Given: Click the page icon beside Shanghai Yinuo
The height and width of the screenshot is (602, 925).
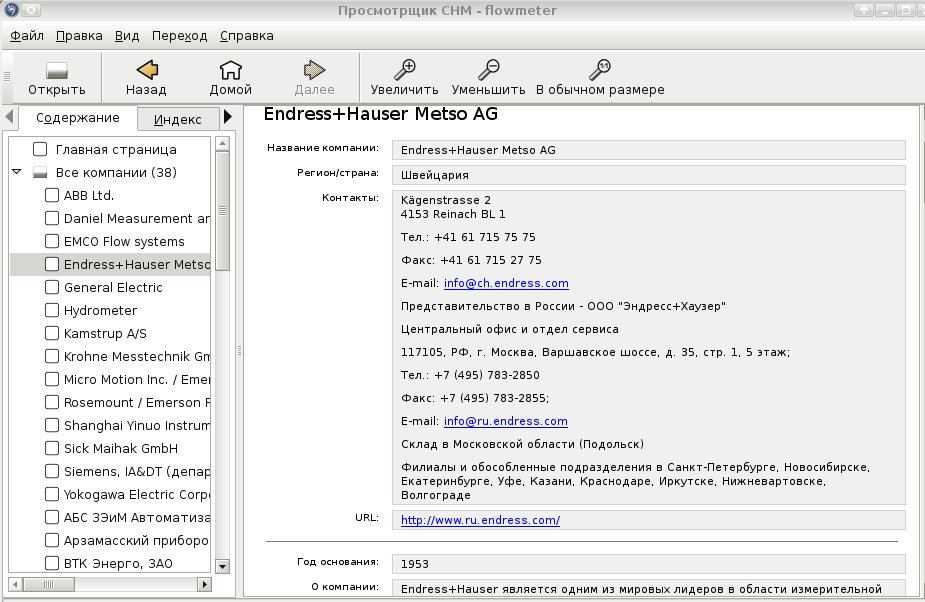Looking at the screenshot, I should (x=52, y=426).
